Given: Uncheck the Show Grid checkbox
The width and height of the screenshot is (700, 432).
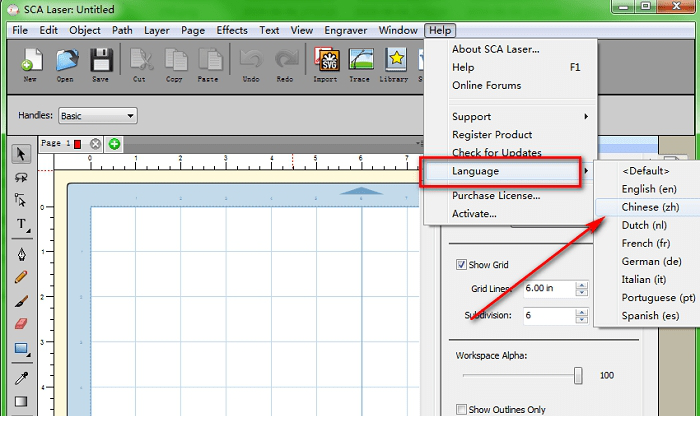Looking at the screenshot, I should click(461, 265).
